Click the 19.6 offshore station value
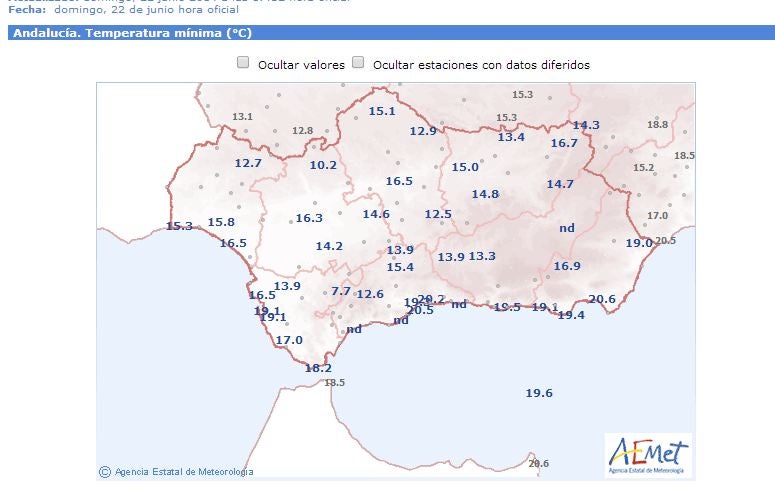Image resolution: width=775 pixels, height=488 pixels. point(539,393)
